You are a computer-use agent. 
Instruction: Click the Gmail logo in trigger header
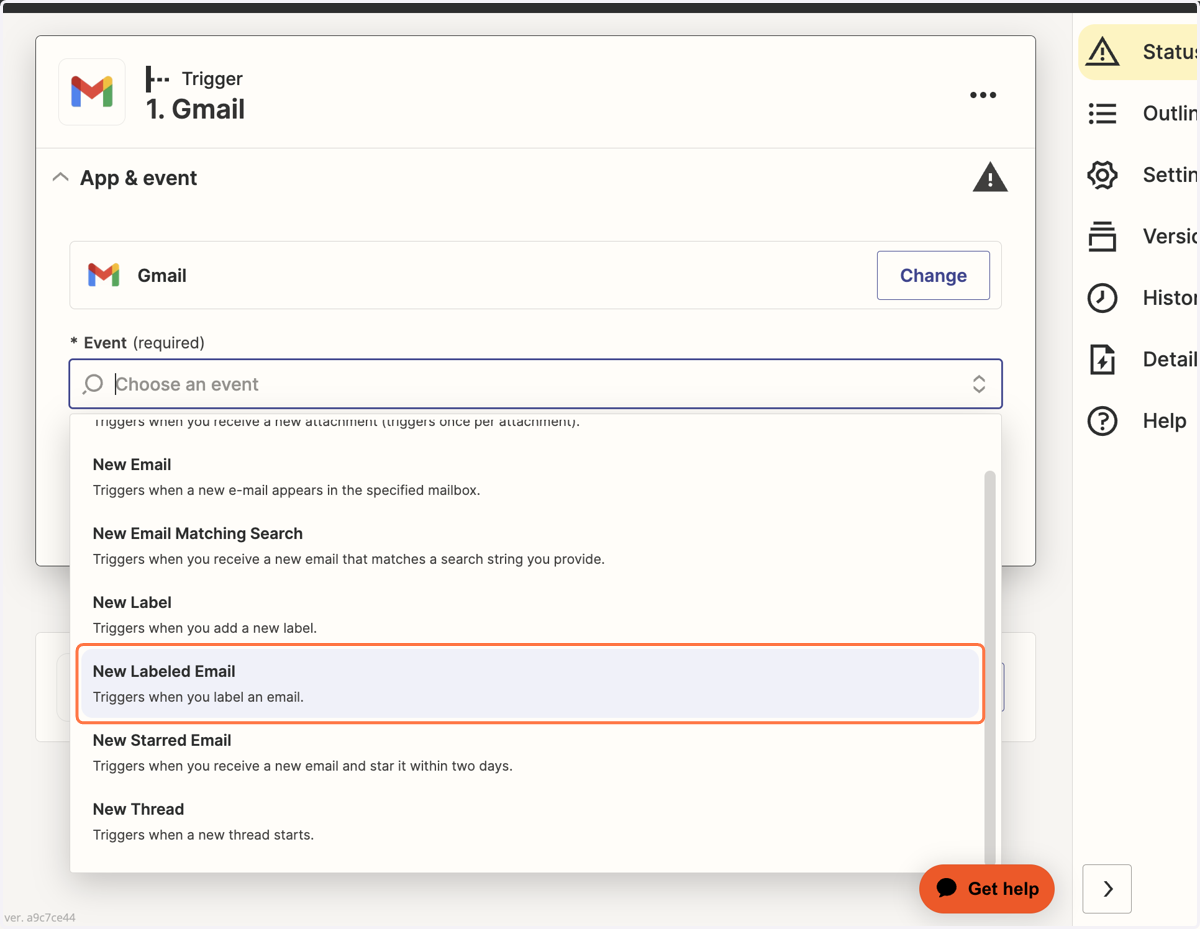coord(92,92)
